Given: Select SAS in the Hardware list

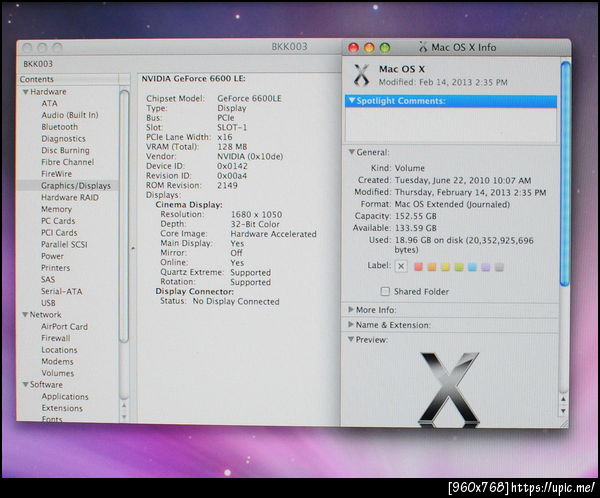Looking at the screenshot, I should (x=48, y=279).
